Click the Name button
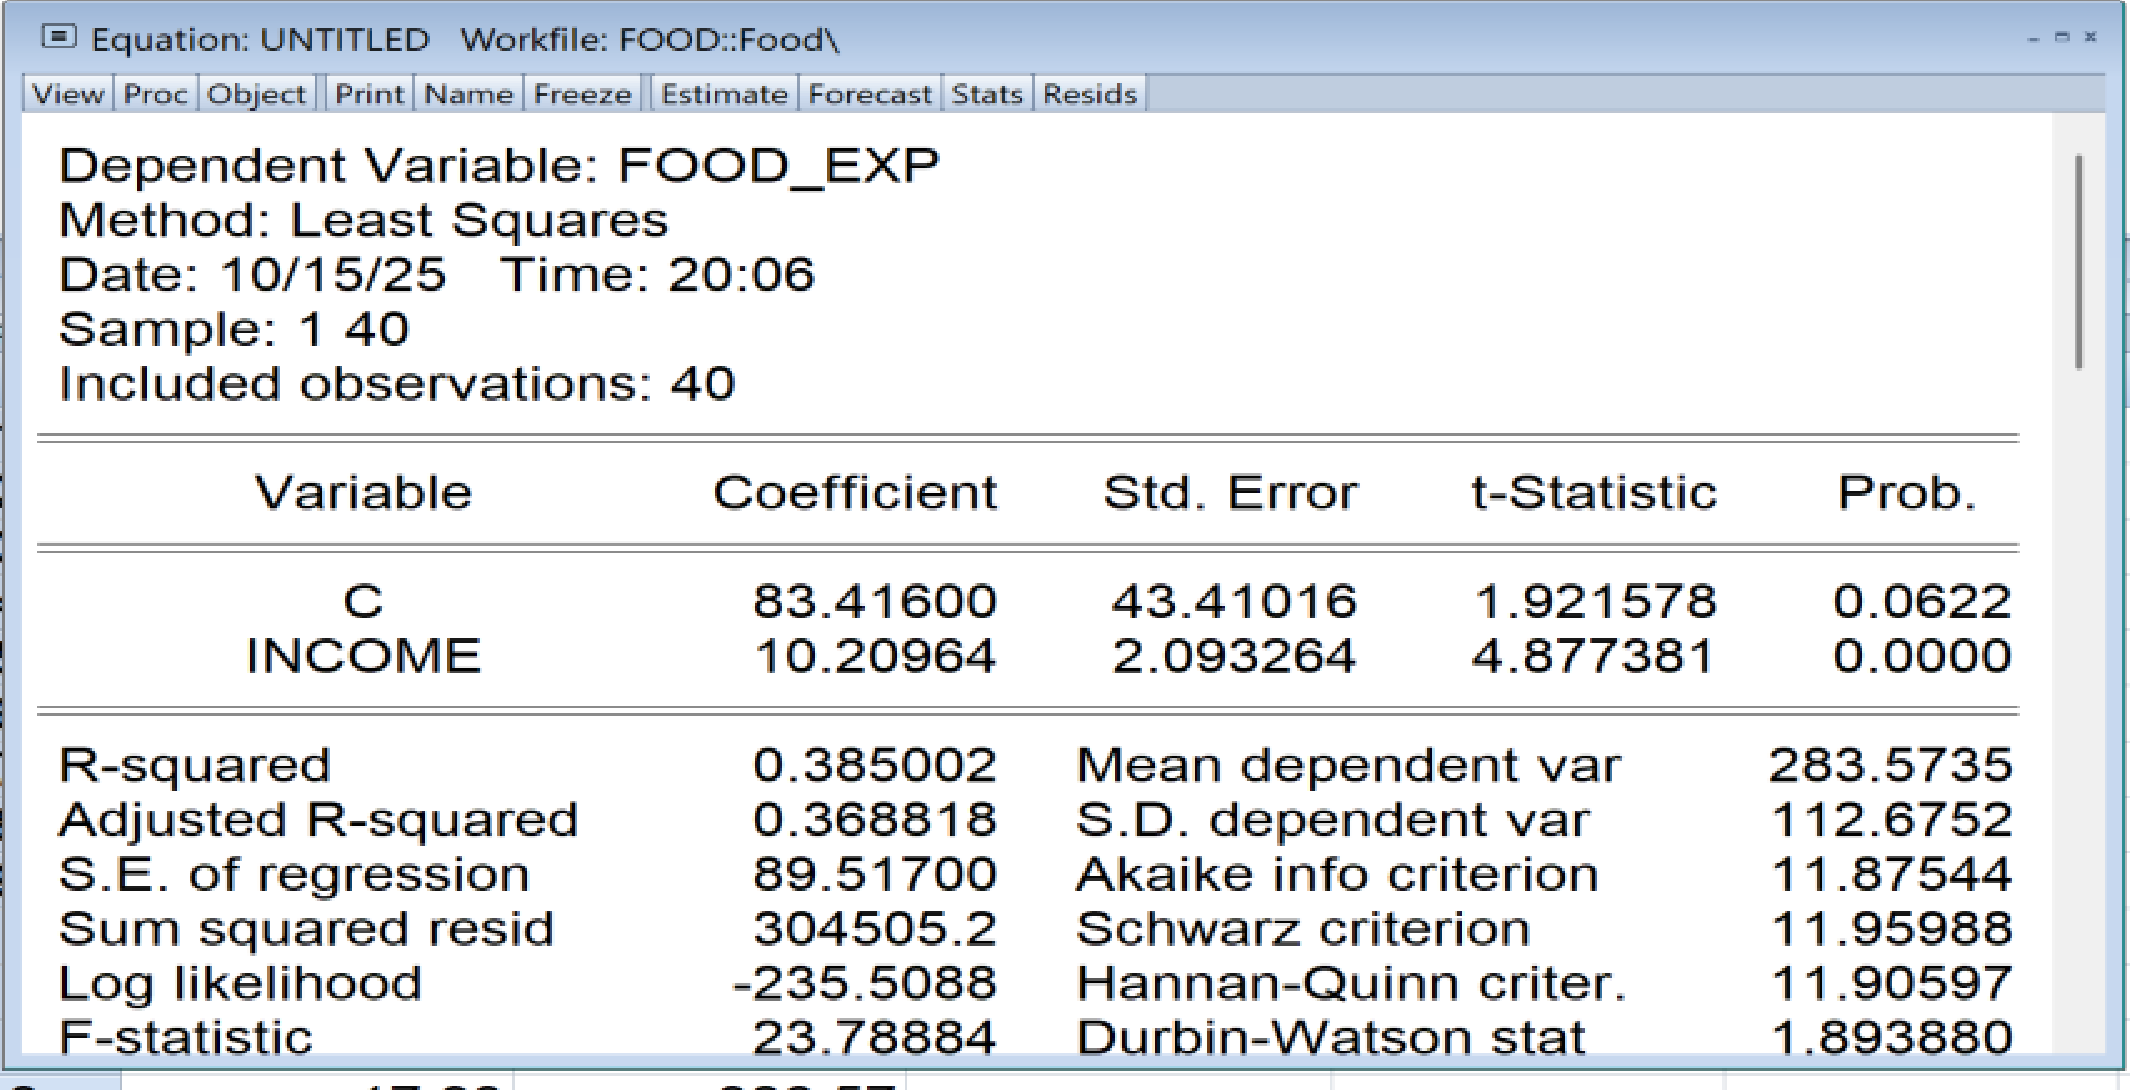 468,94
